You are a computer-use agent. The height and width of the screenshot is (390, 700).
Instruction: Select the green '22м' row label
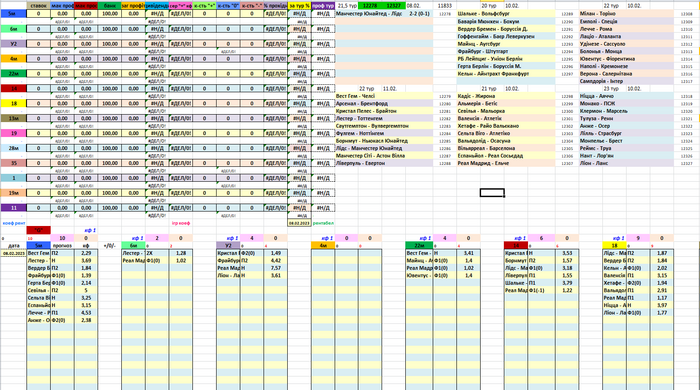[13, 74]
